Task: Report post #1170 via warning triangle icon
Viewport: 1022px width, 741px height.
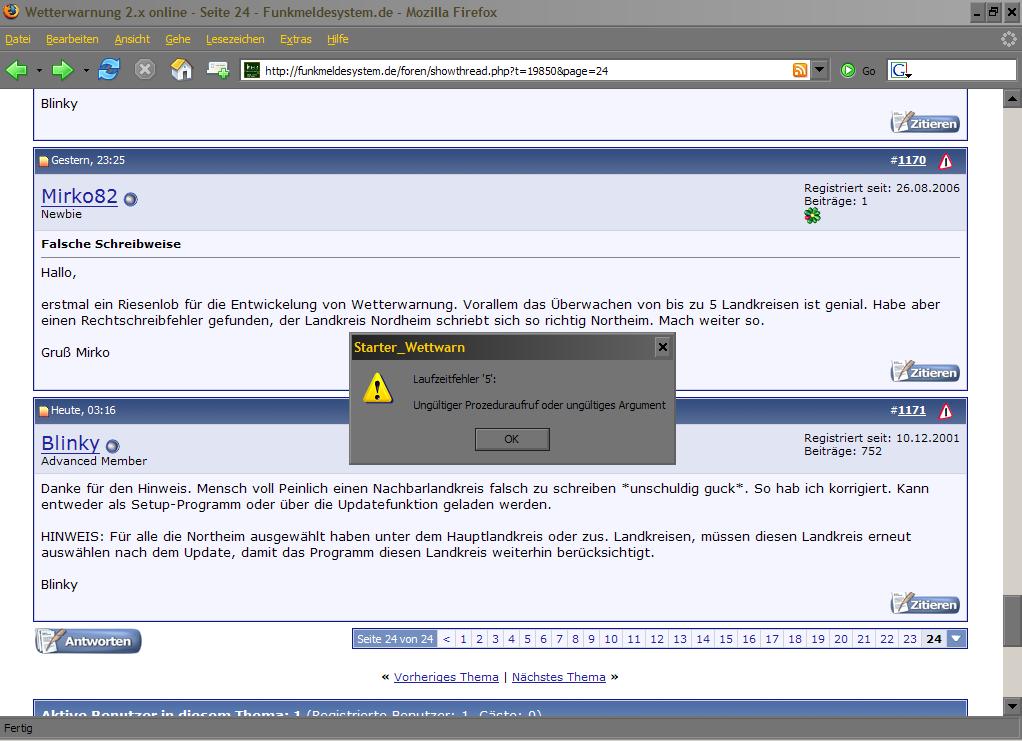Action: click(945, 161)
